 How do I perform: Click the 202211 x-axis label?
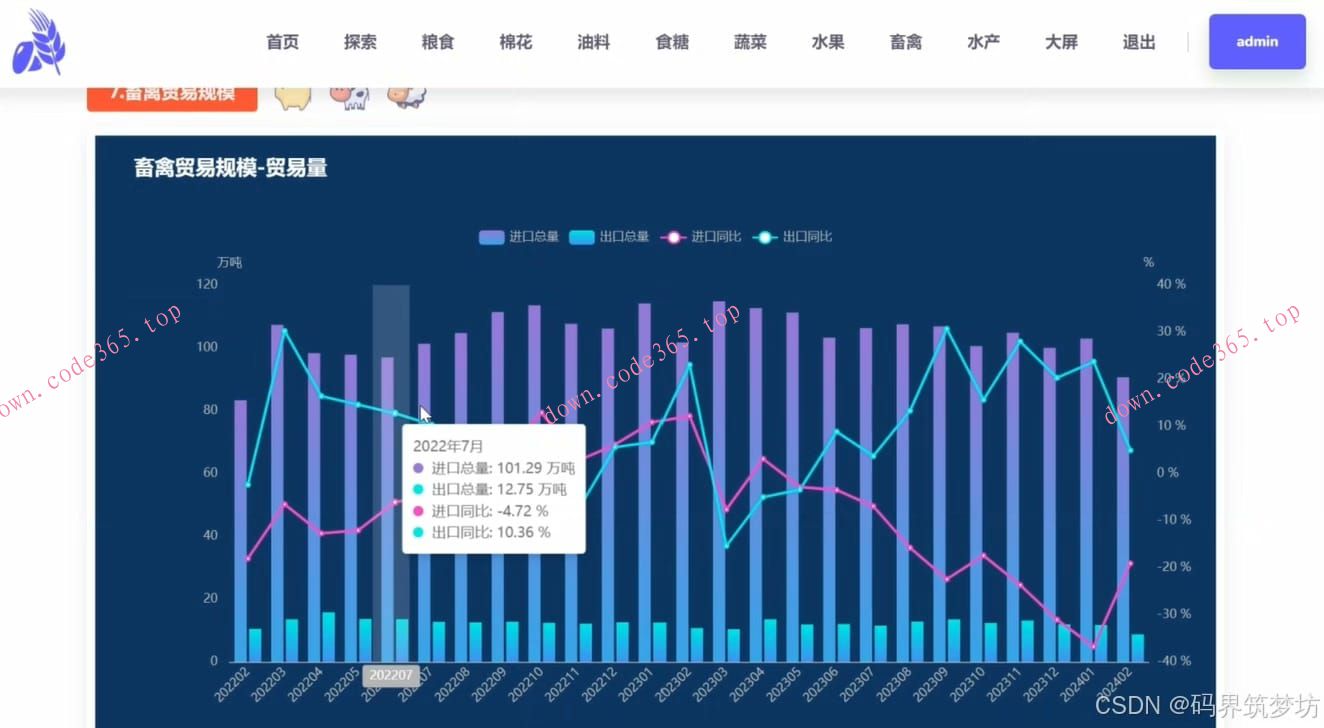tap(565, 684)
